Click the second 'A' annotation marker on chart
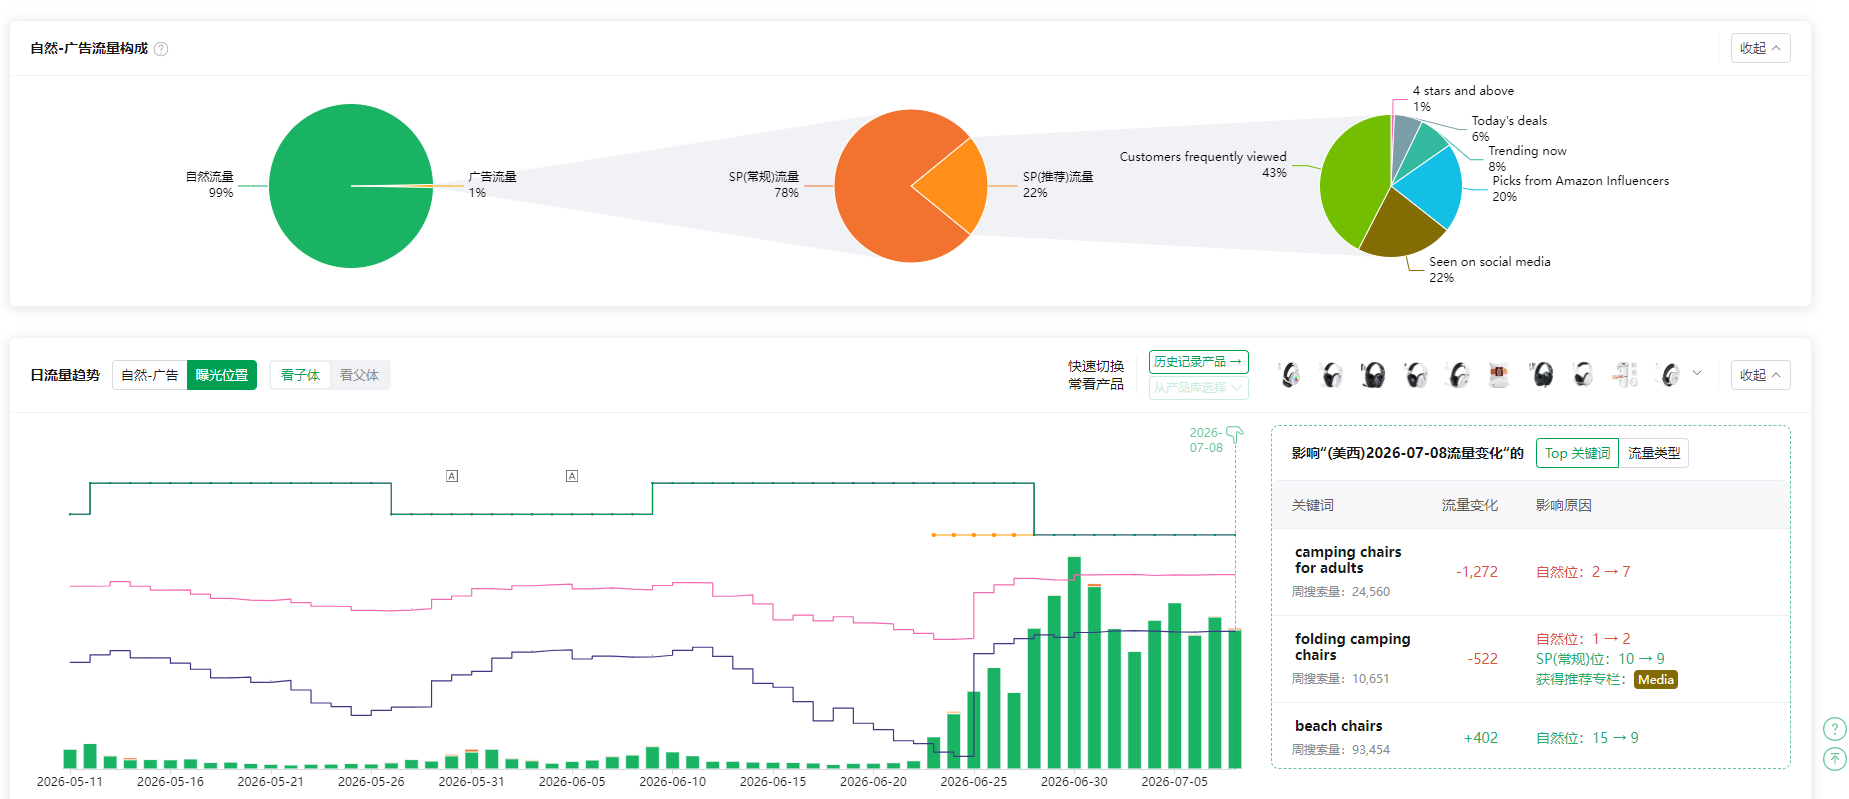The width and height of the screenshot is (1849, 799). [x=572, y=476]
